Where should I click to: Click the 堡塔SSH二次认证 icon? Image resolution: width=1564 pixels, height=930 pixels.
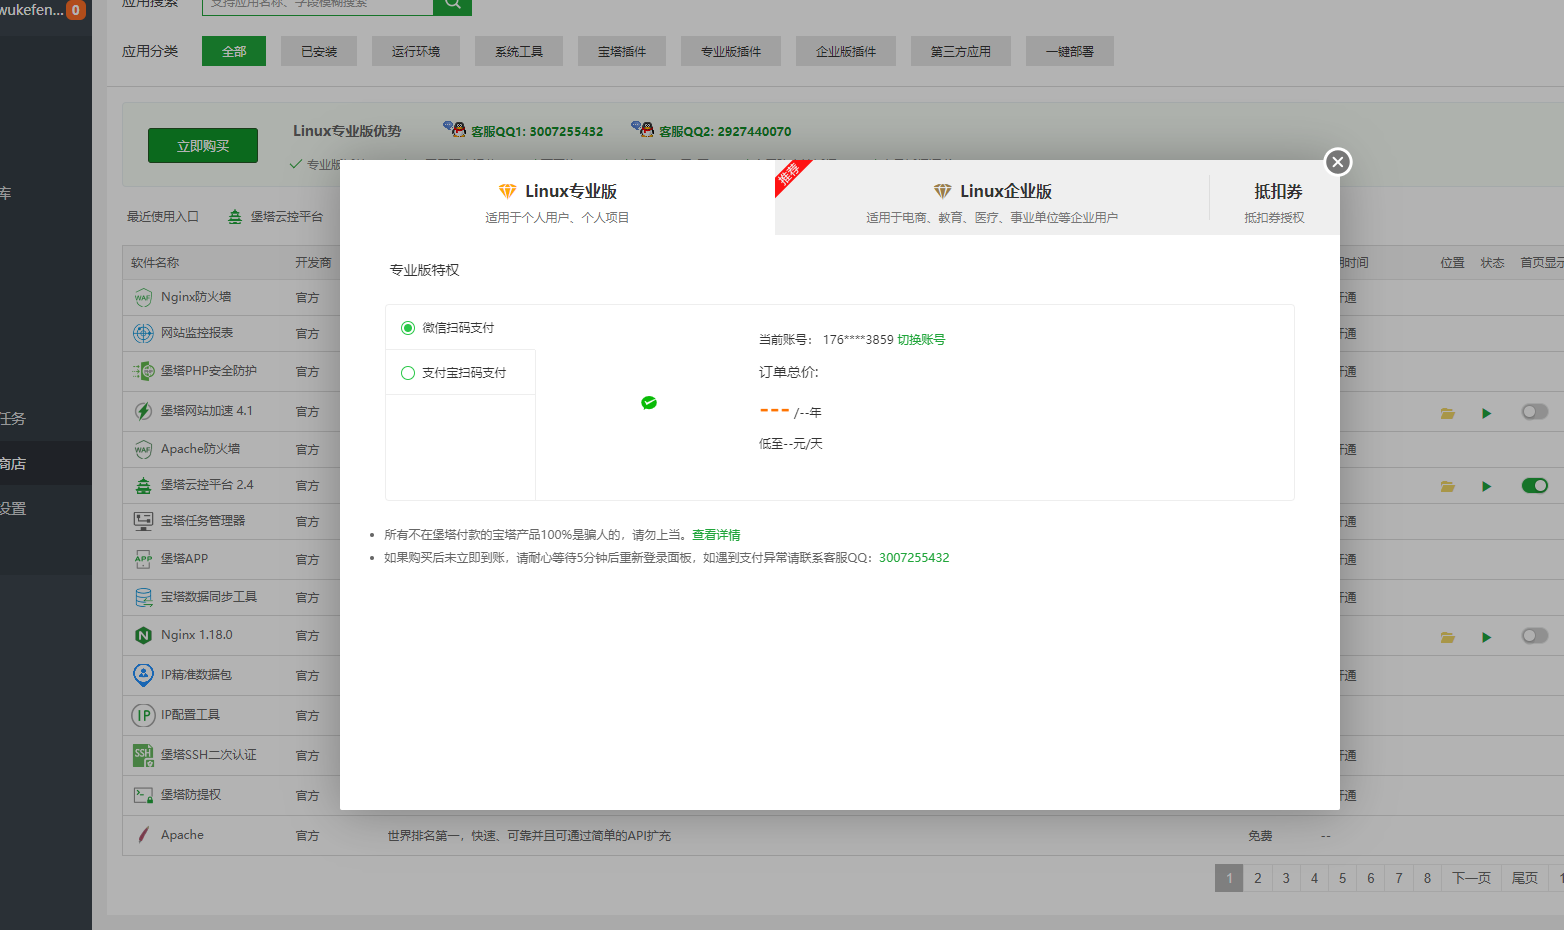click(143, 755)
